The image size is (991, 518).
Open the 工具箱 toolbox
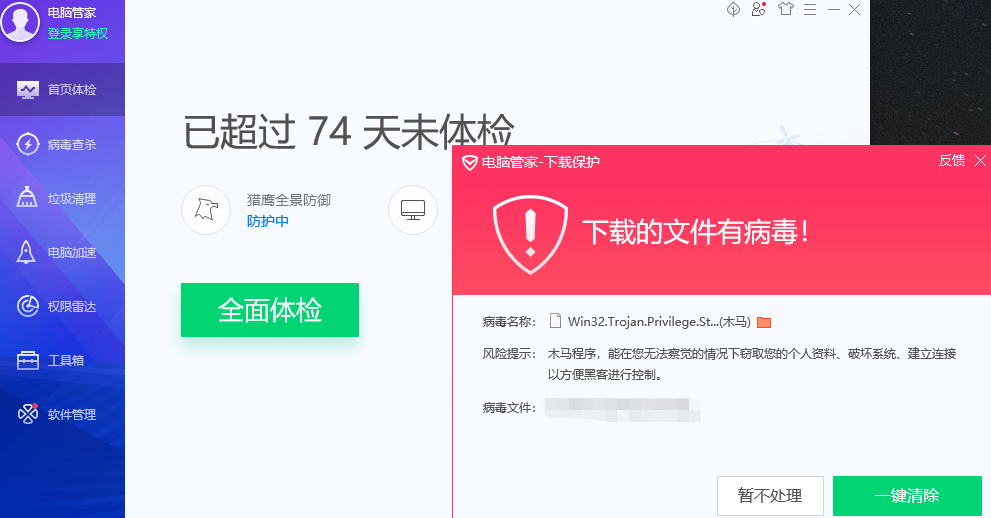point(63,360)
